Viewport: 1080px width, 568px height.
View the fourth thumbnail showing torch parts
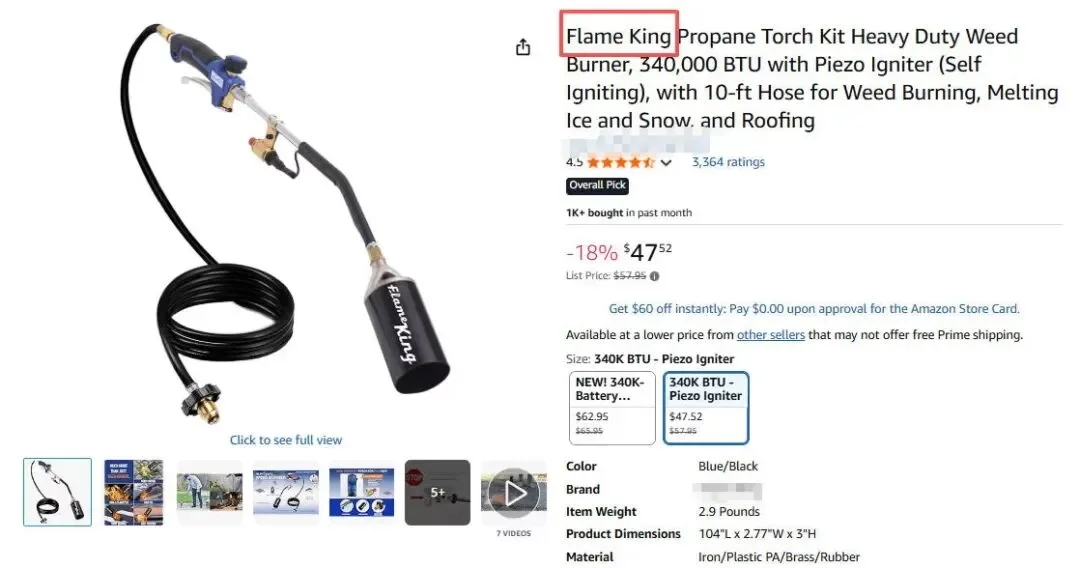click(286, 493)
